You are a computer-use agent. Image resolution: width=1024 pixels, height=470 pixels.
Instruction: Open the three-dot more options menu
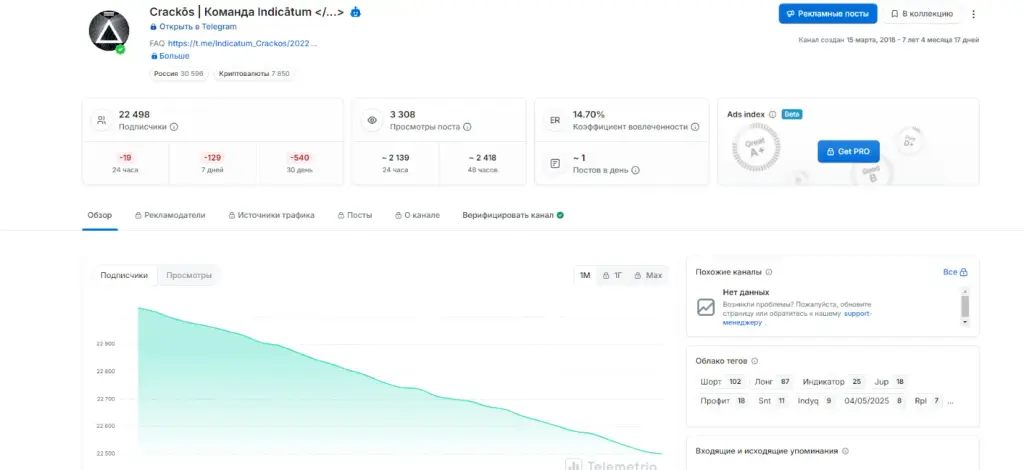click(x=973, y=14)
